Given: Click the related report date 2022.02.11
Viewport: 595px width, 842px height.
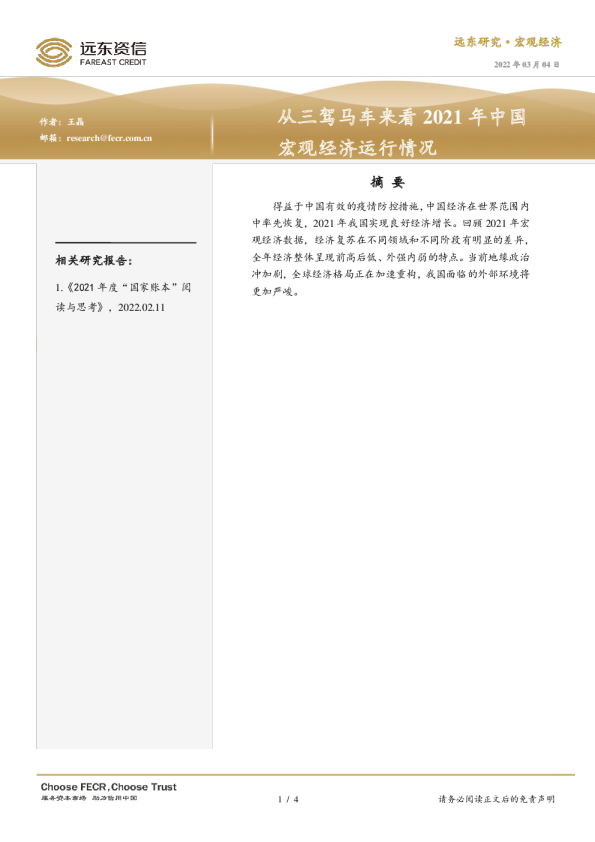Looking at the screenshot, I should tap(141, 308).
